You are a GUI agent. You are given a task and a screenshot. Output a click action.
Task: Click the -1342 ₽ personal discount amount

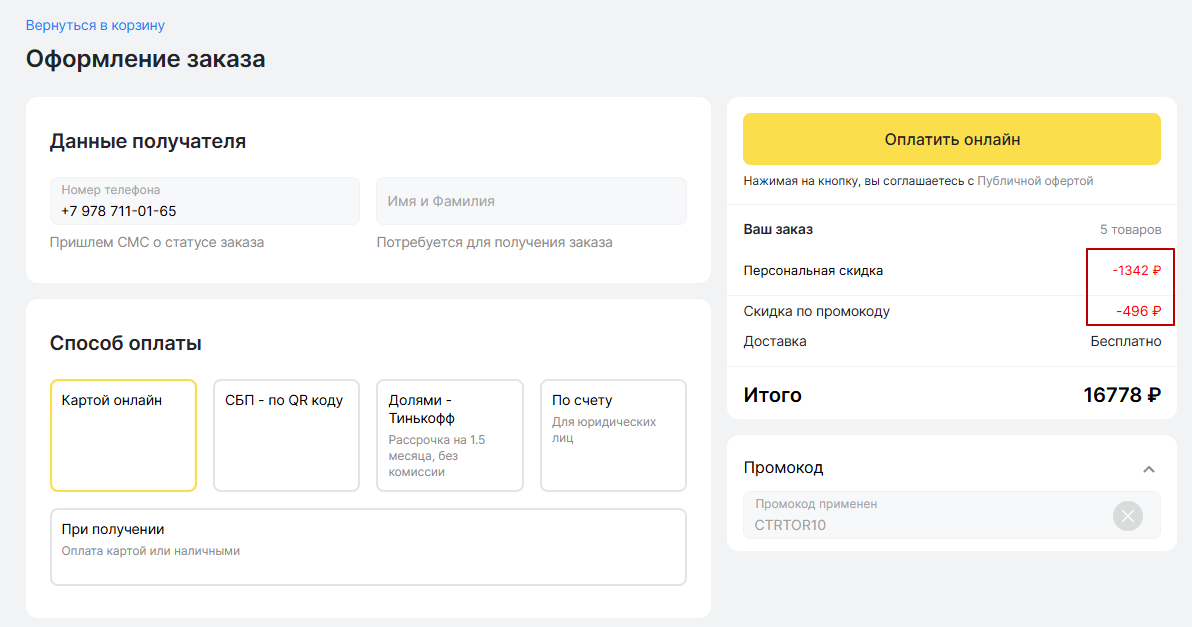(x=1136, y=270)
